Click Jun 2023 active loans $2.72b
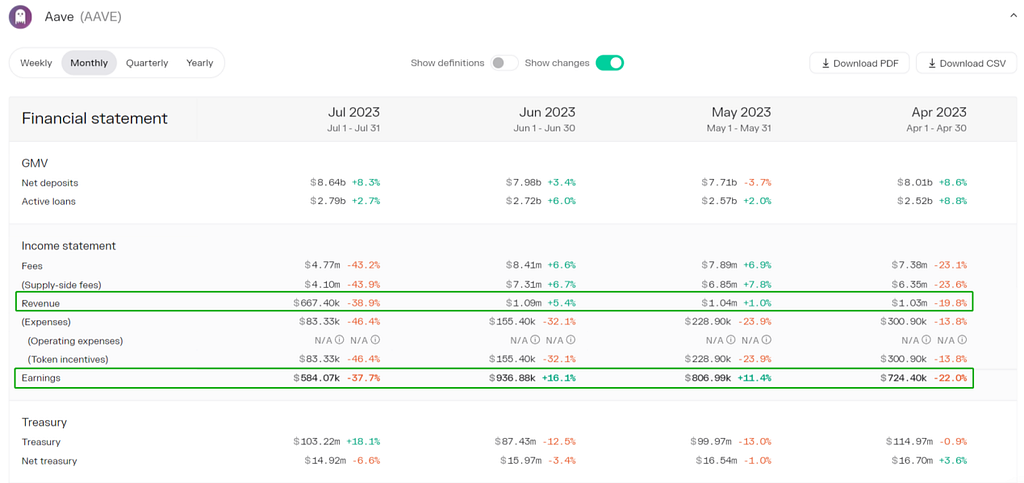 tap(524, 202)
